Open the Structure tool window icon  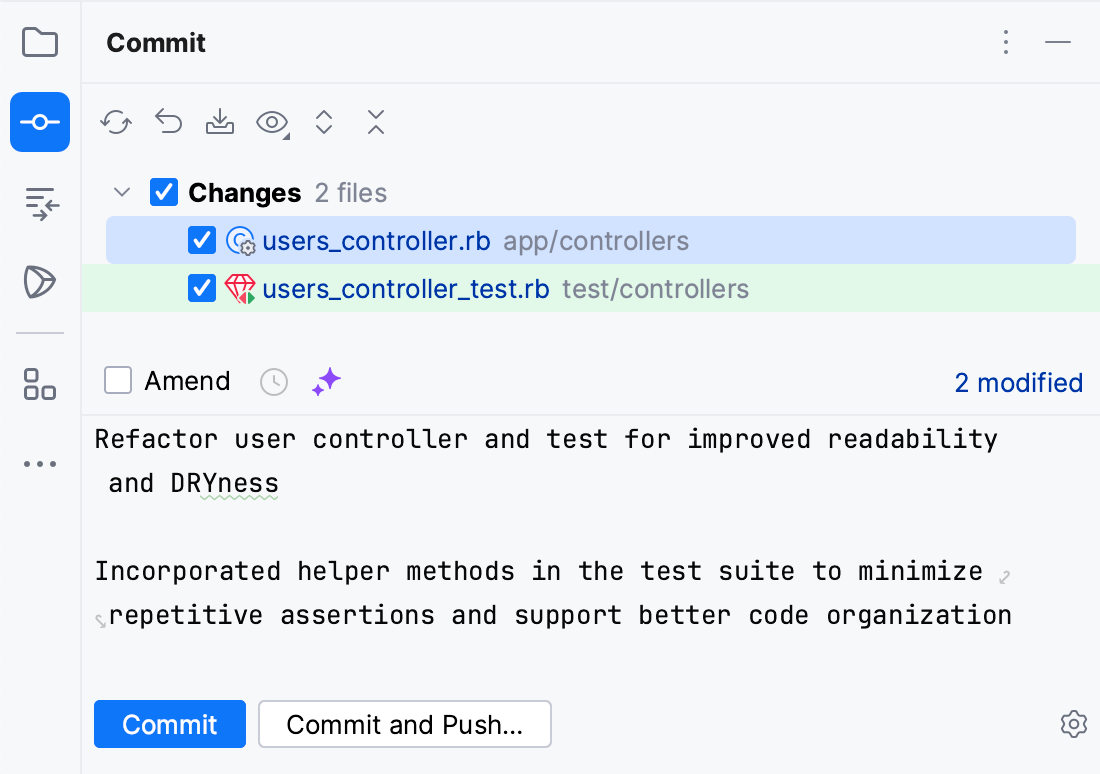[40, 383]
